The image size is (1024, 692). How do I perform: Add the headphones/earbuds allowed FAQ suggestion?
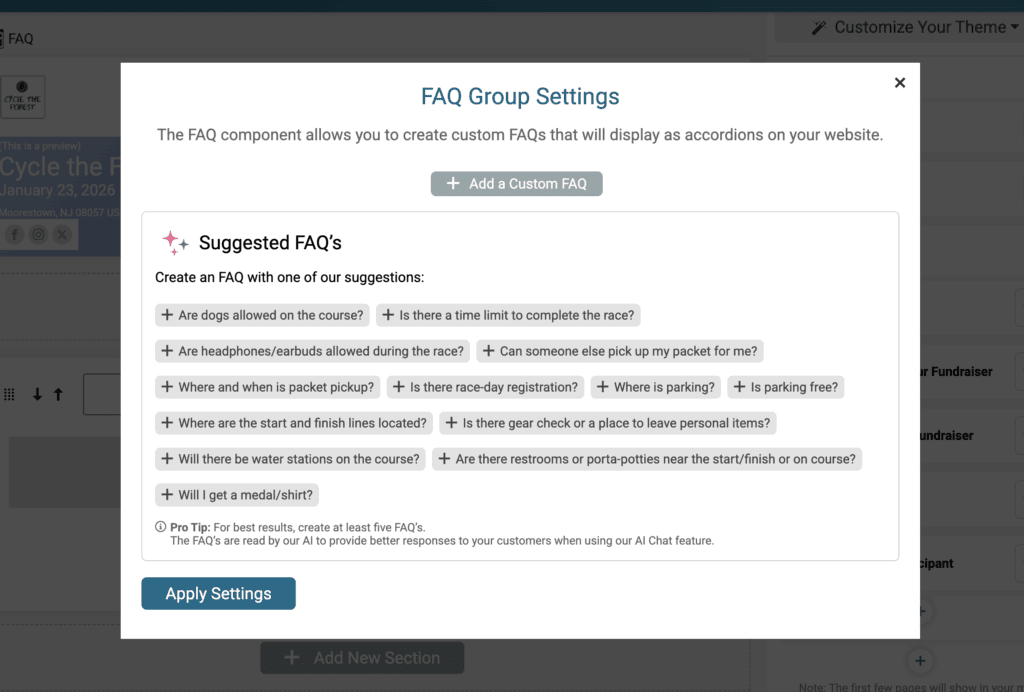click(x=312, y=351)
